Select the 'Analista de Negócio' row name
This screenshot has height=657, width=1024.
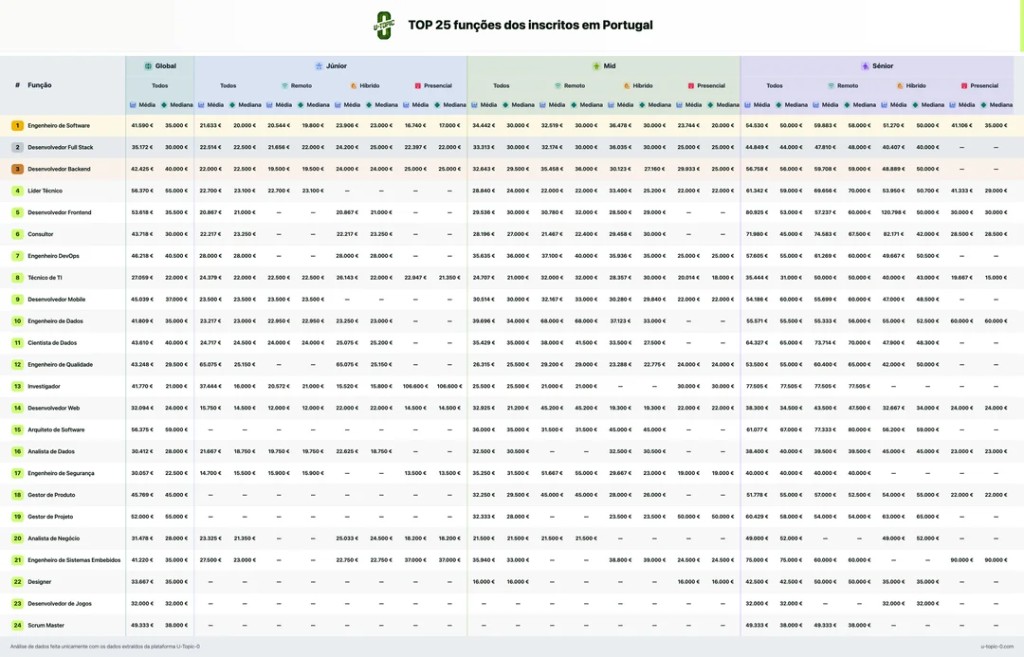pos(54,539)
